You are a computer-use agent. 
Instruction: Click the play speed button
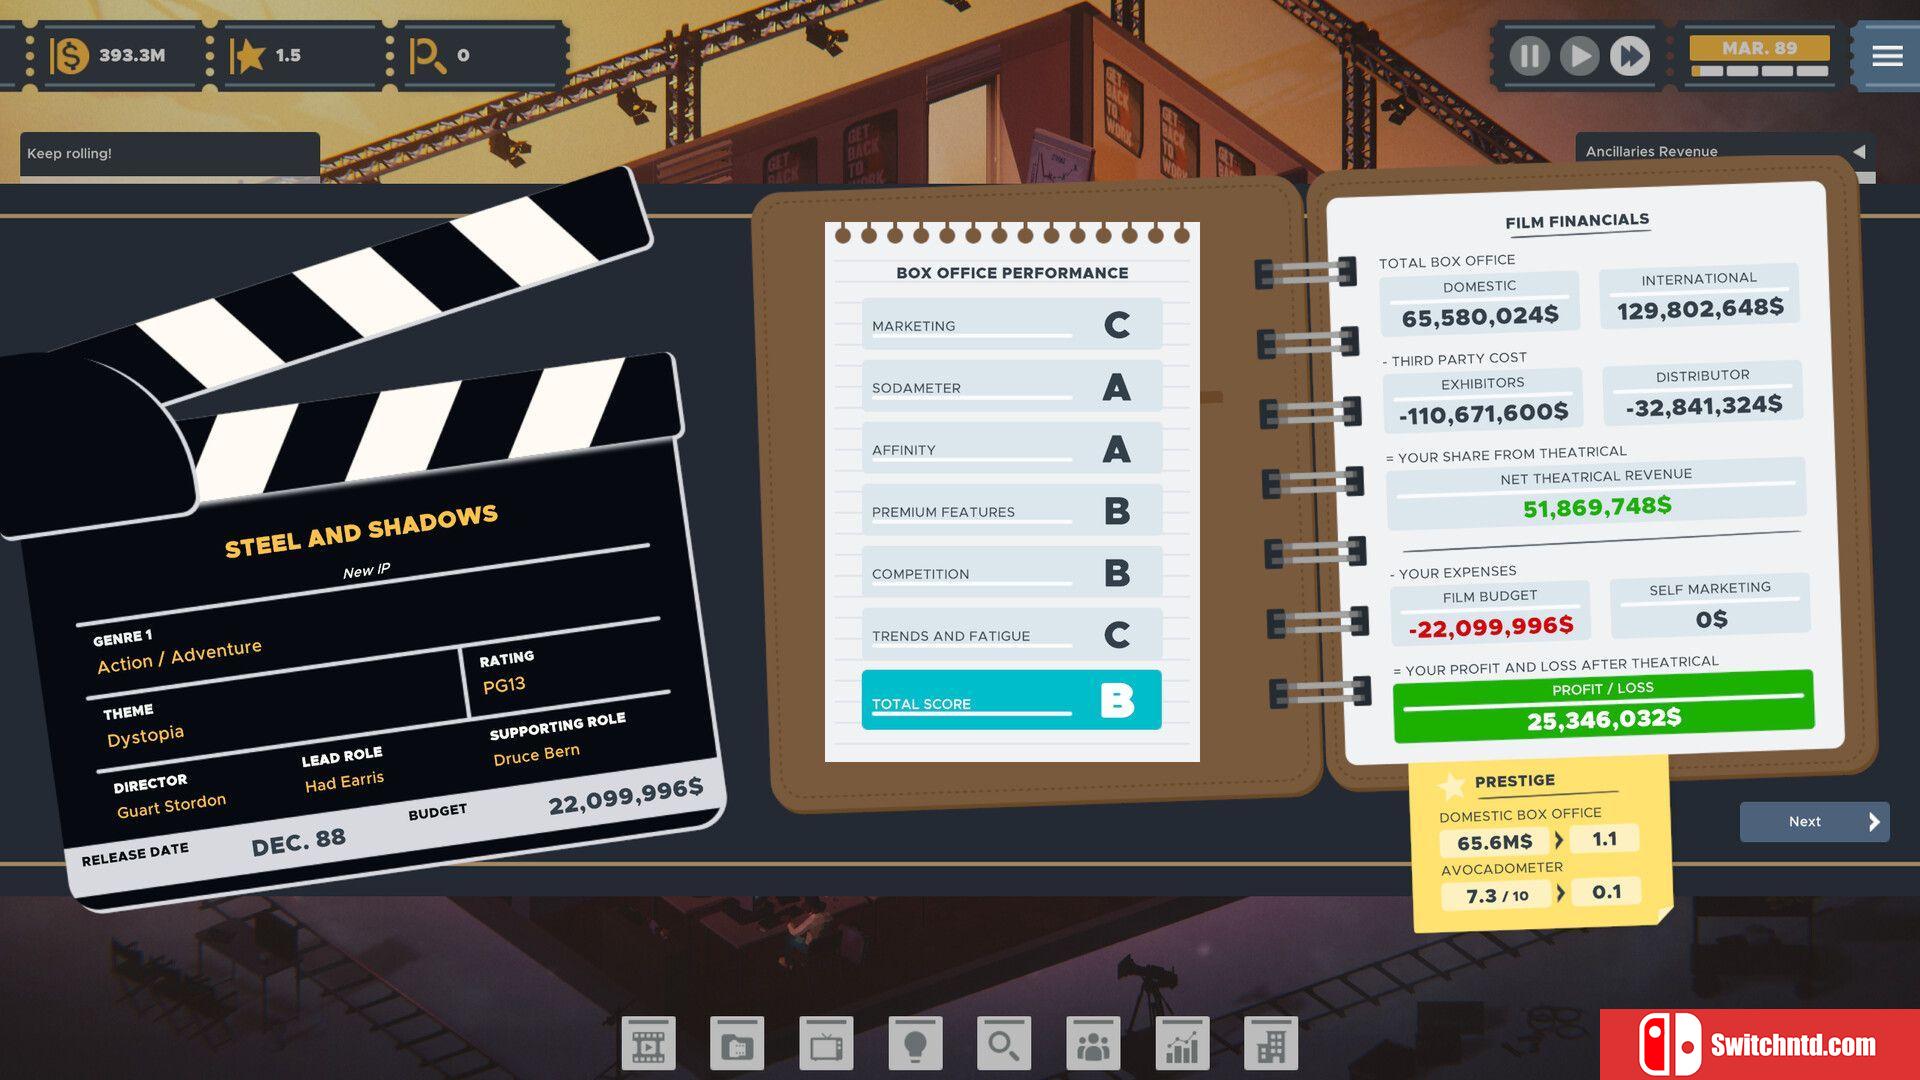click(1580, 55)
